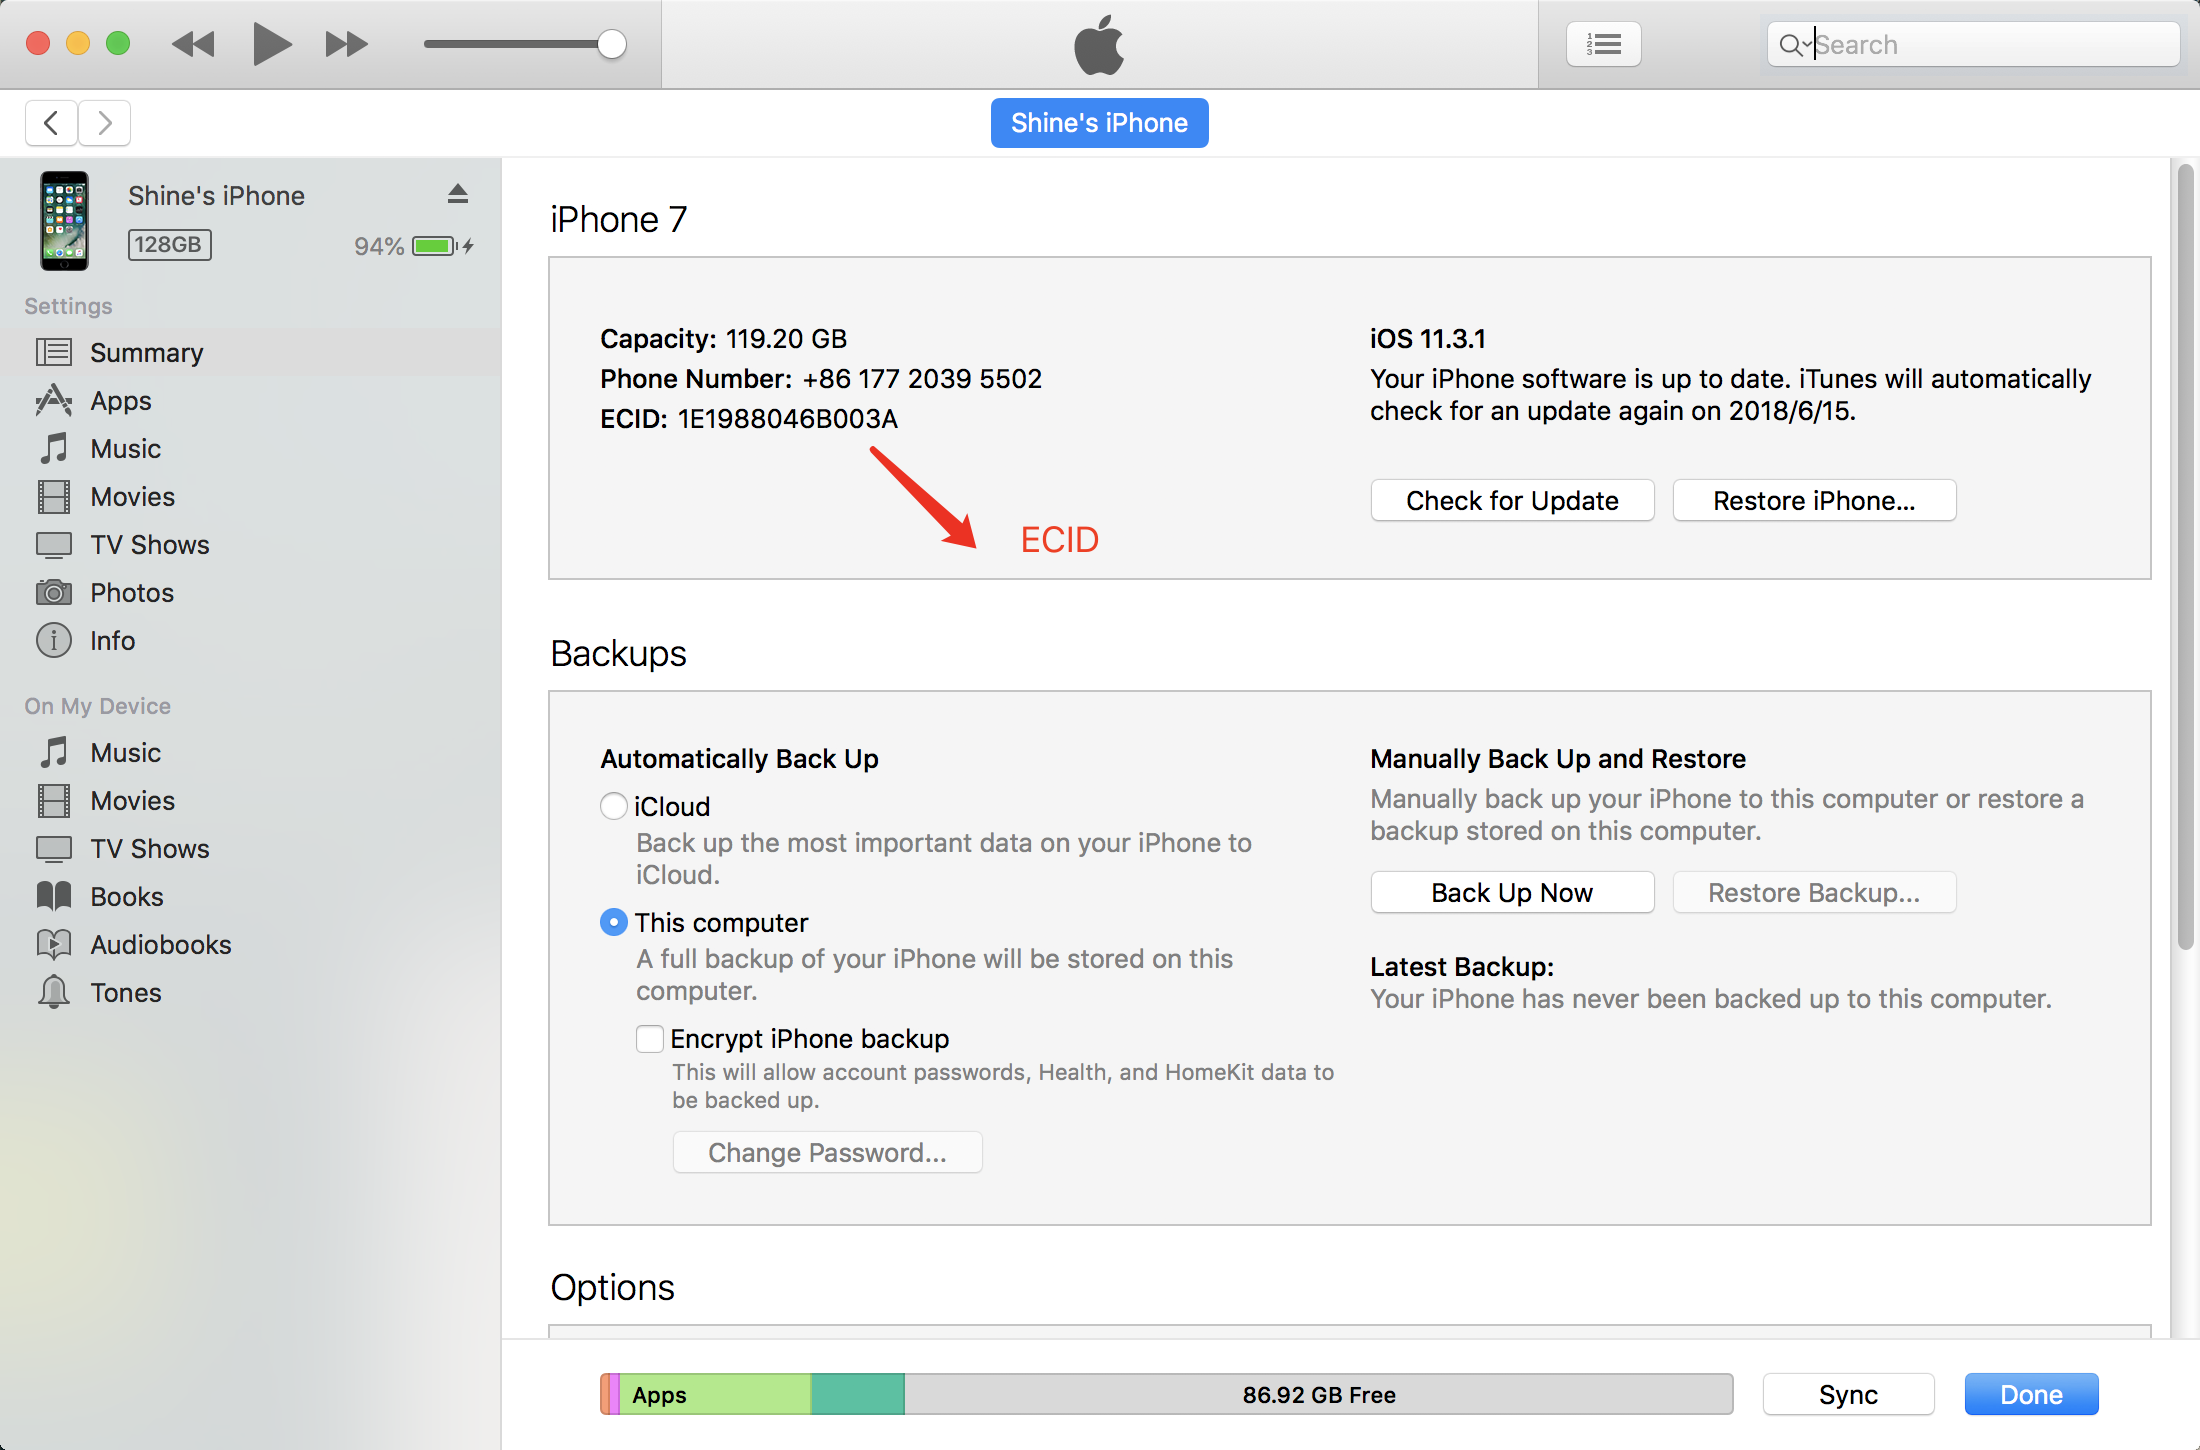Open Audiobooks under On My Device
The image size is (2200, 1450).
(x=160, y=945)
